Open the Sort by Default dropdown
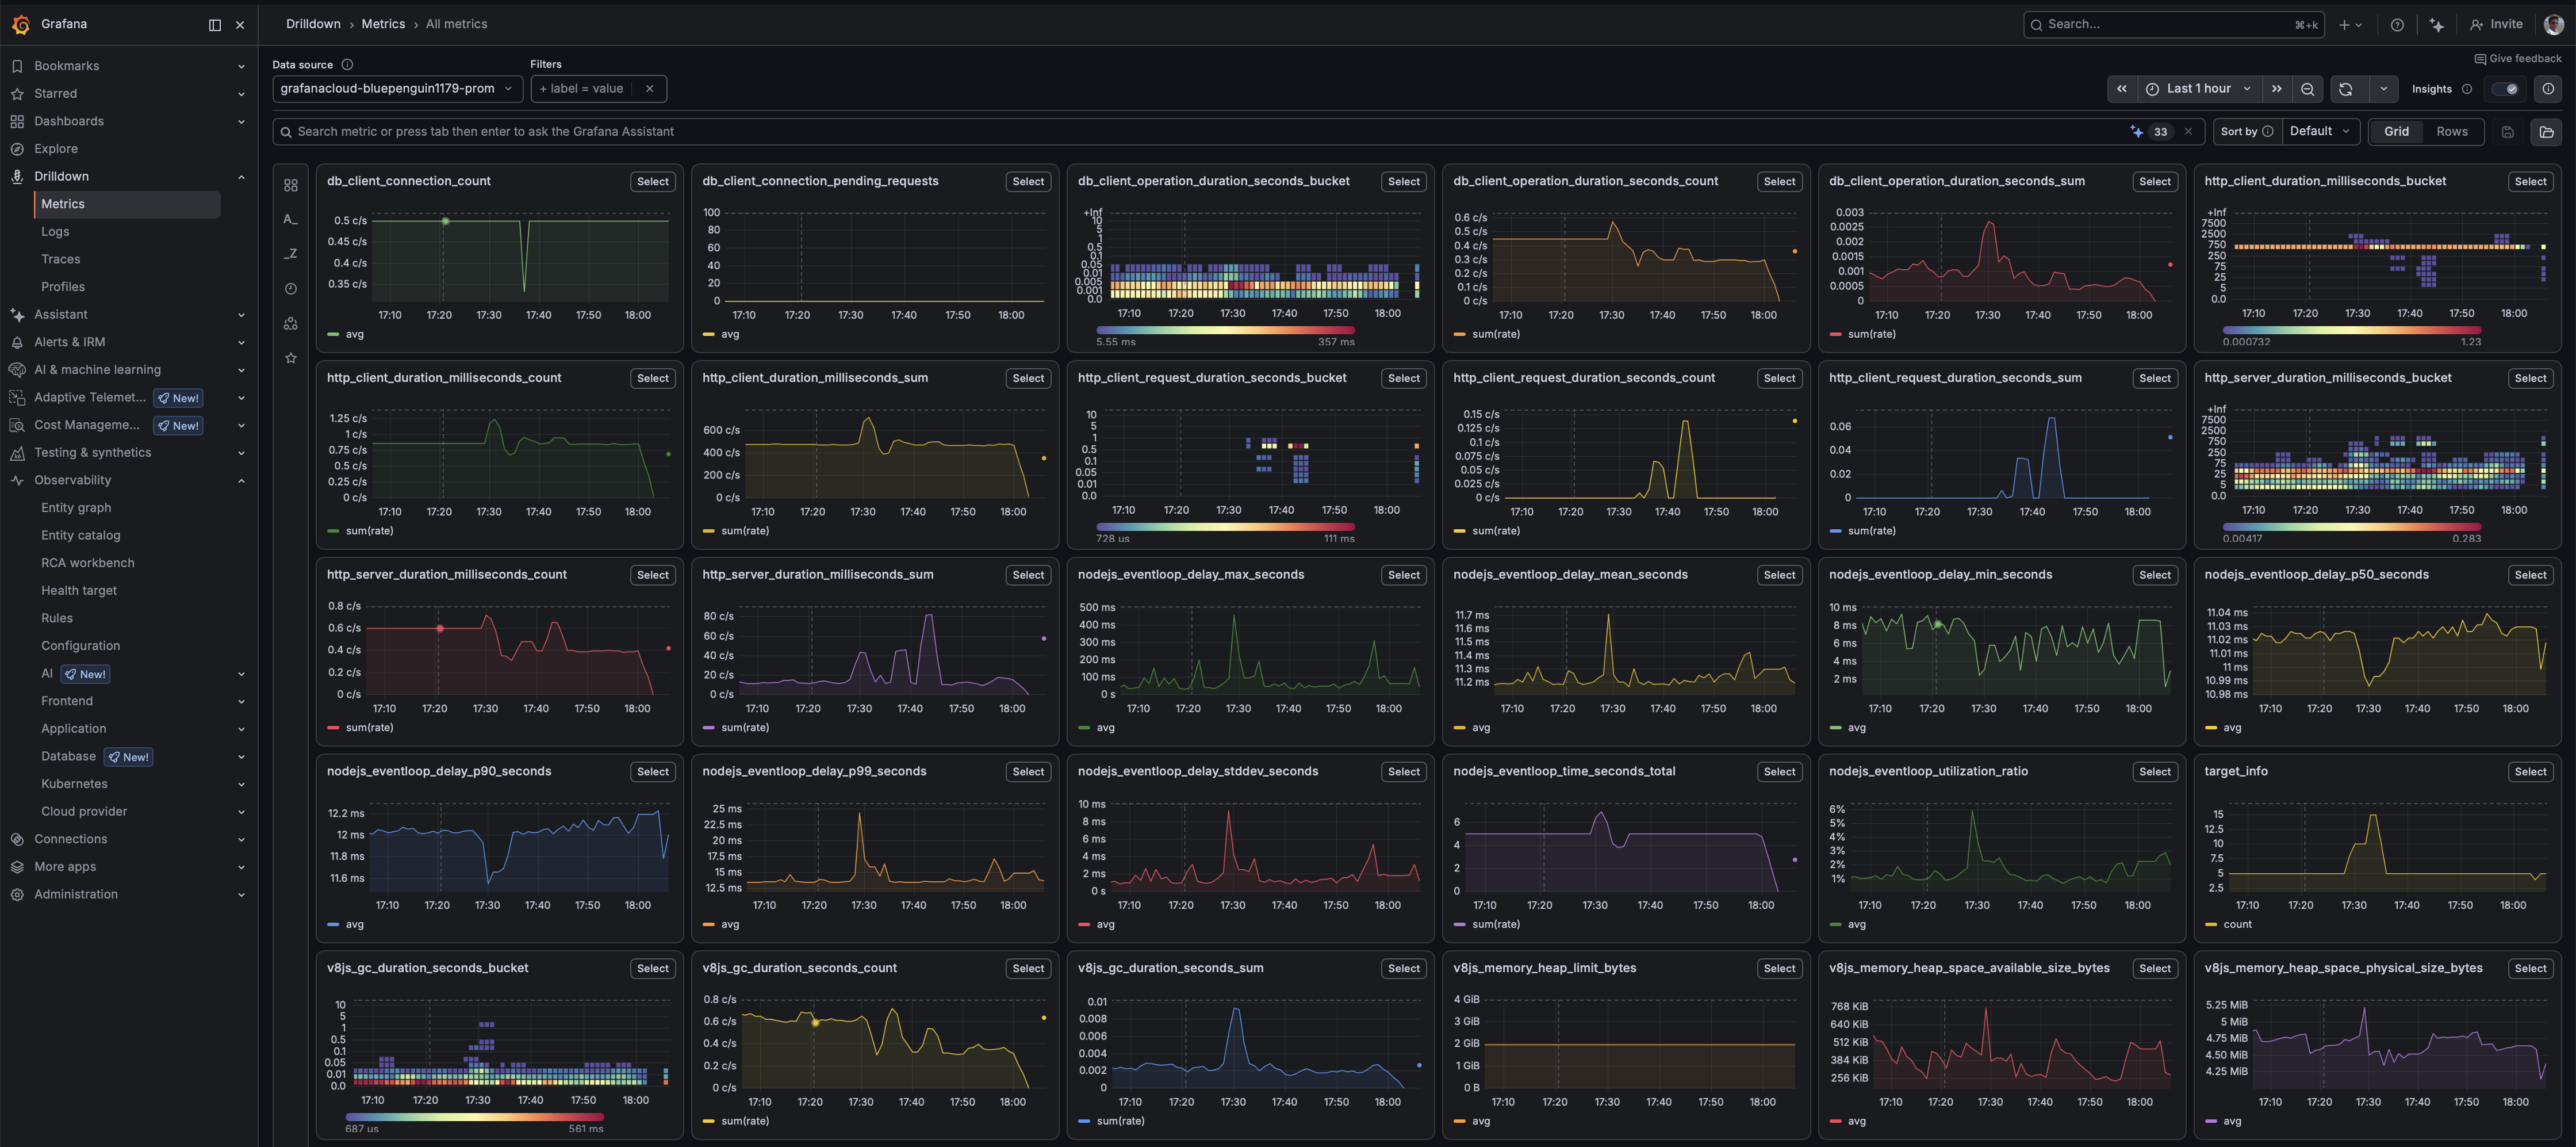This screenshot has width=2576, height=1147. [2320, 132]
